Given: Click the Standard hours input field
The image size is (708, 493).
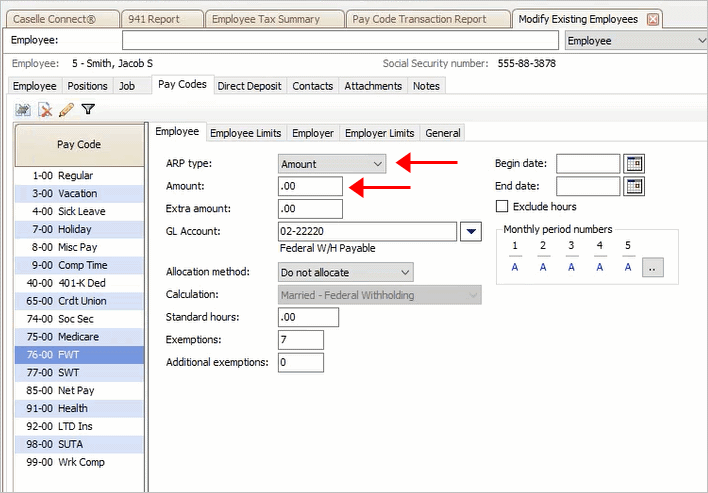Looking at the screenshot, I should tap(308, 317).
